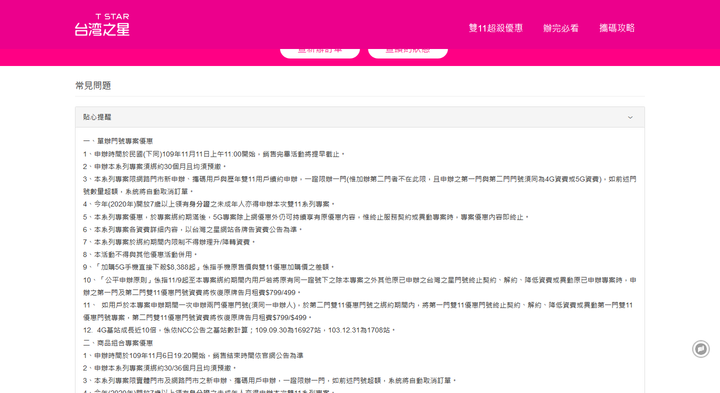720x393 pixels.
Task: Click item 4 今年(2020年)開放7歲以上 under section 一
Action: click(x=209, y=204)
